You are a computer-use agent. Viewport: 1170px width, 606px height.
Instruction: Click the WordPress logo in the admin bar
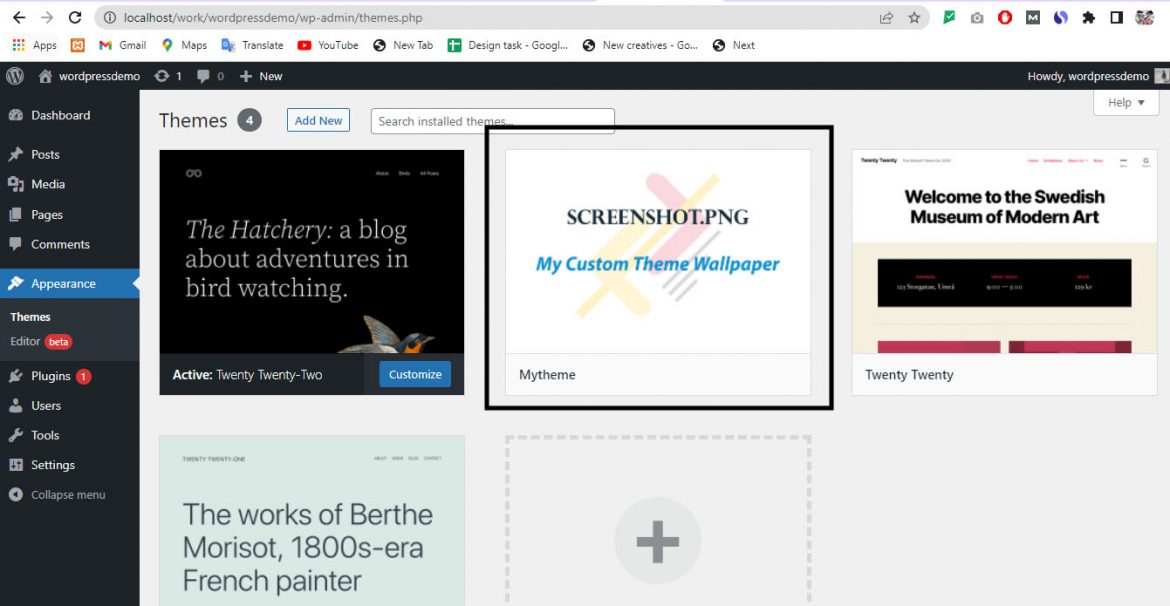(x=15, y=75)
